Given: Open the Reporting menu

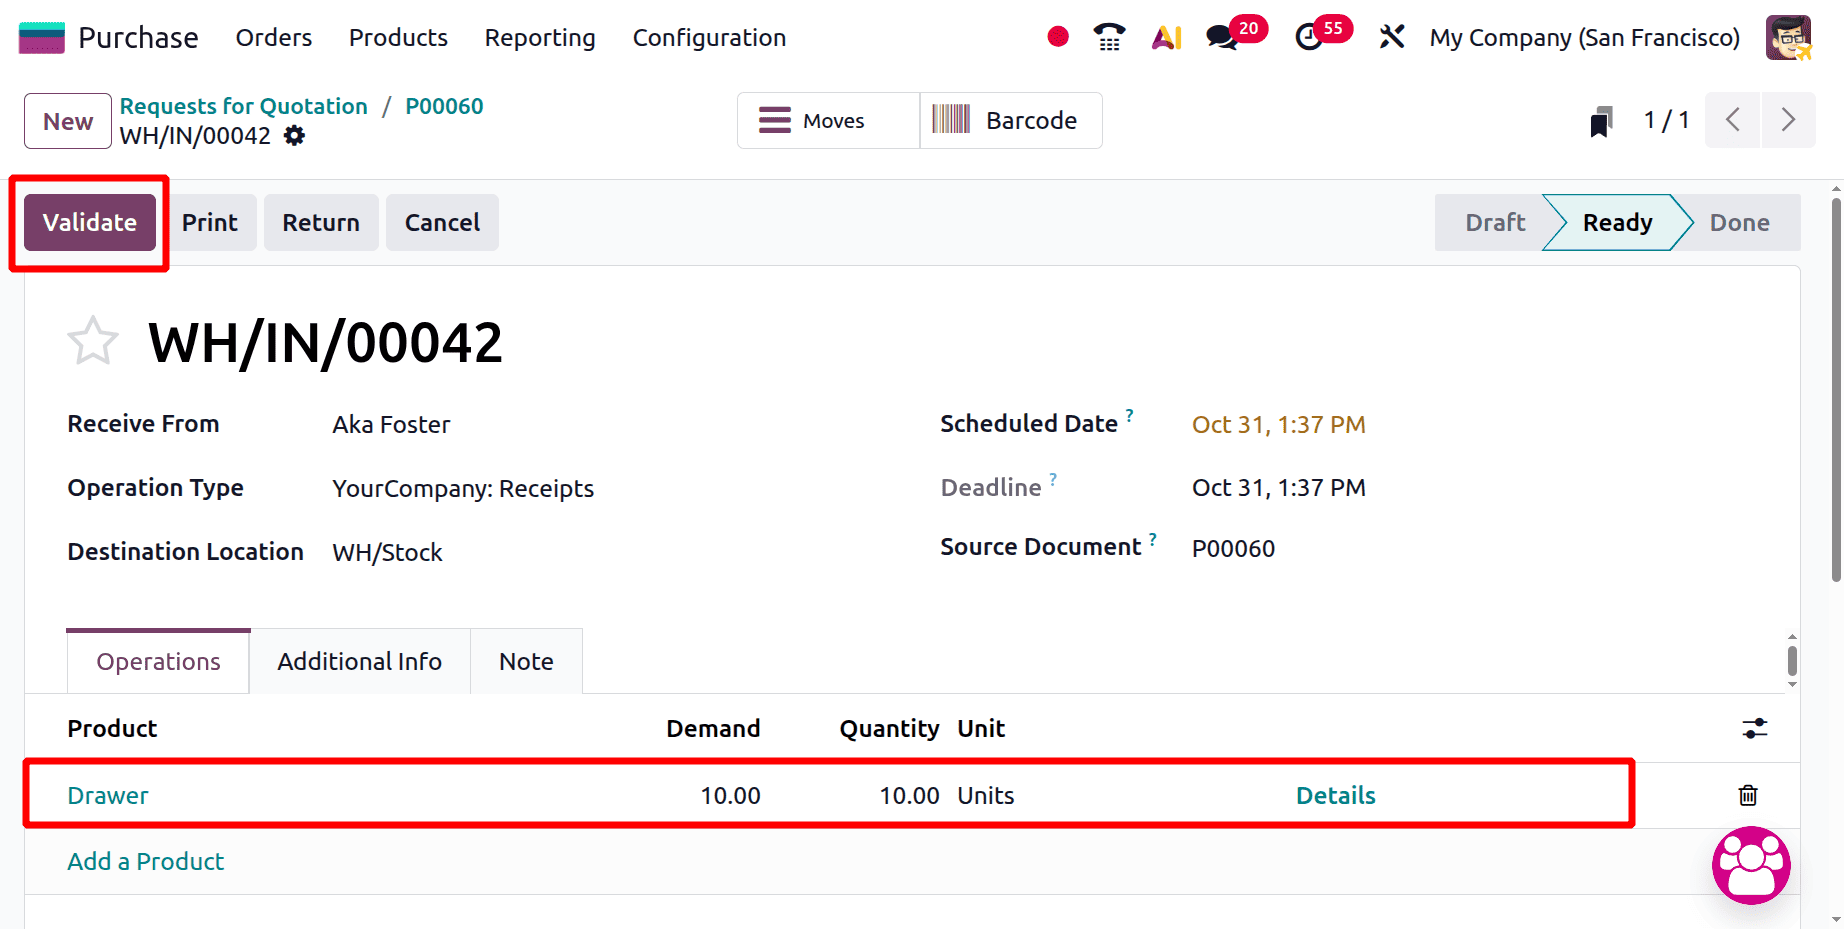Looking at the screenshot, I should pyautogui.click(x=539, y=38).
